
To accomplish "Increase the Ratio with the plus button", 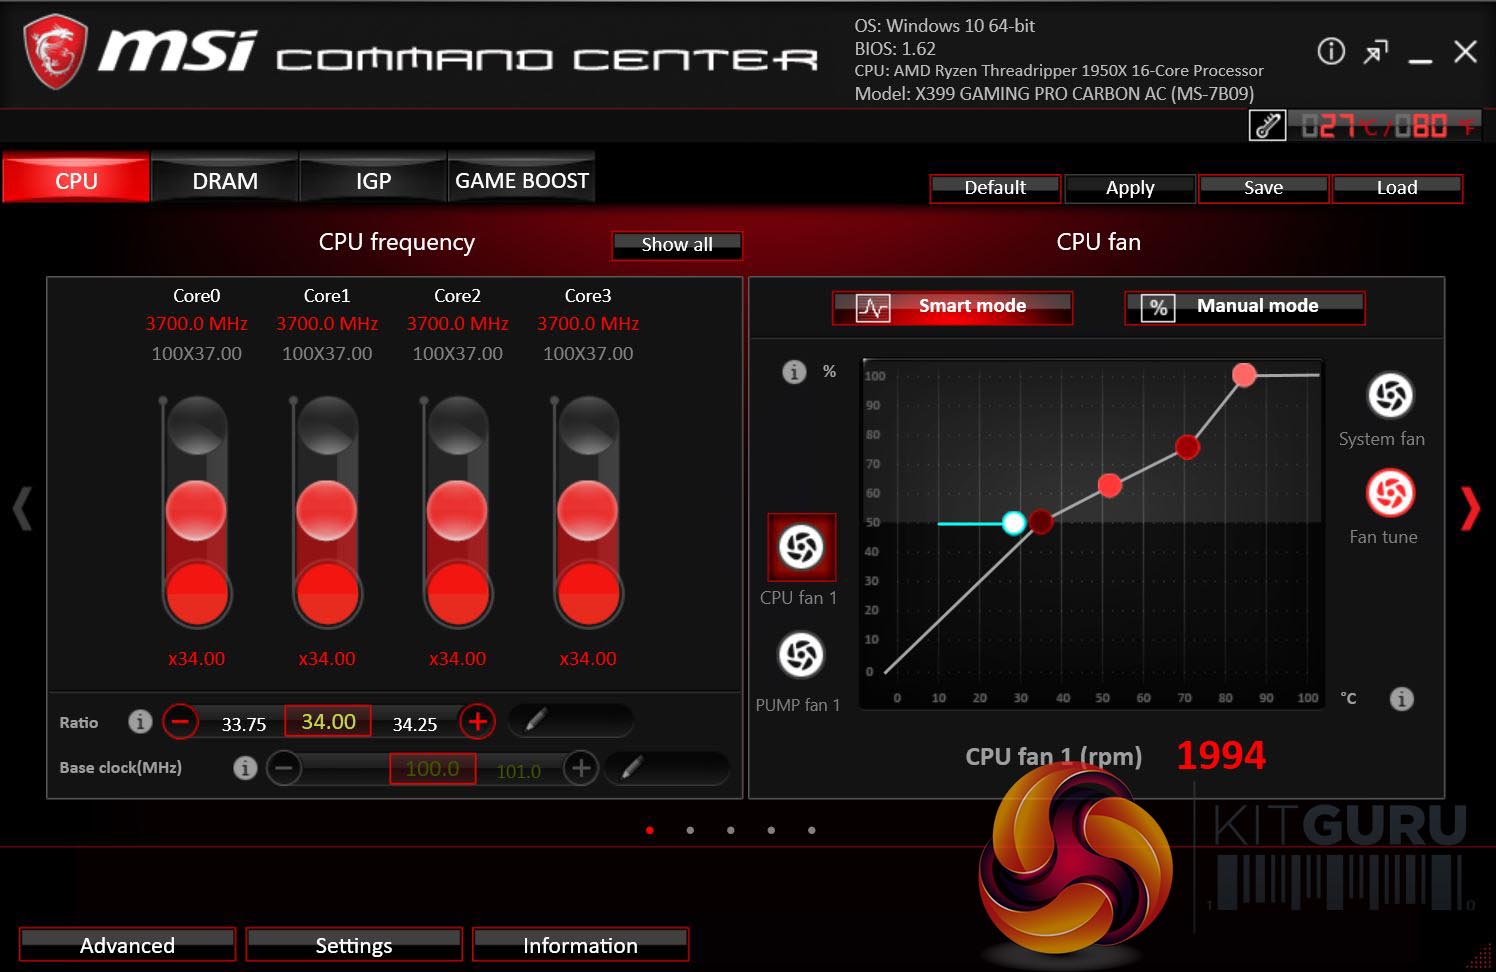I will point(478,721).
